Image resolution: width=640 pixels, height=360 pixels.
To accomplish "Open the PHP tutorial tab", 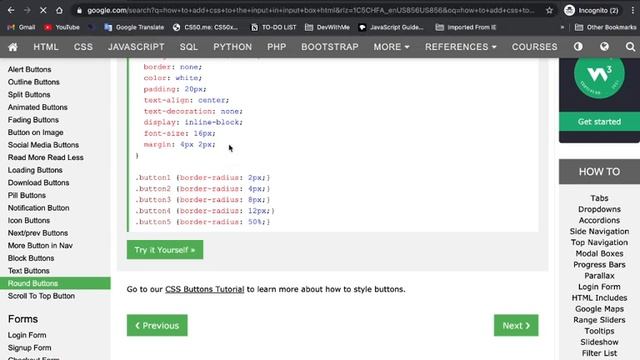I will [x=277, y=47].
